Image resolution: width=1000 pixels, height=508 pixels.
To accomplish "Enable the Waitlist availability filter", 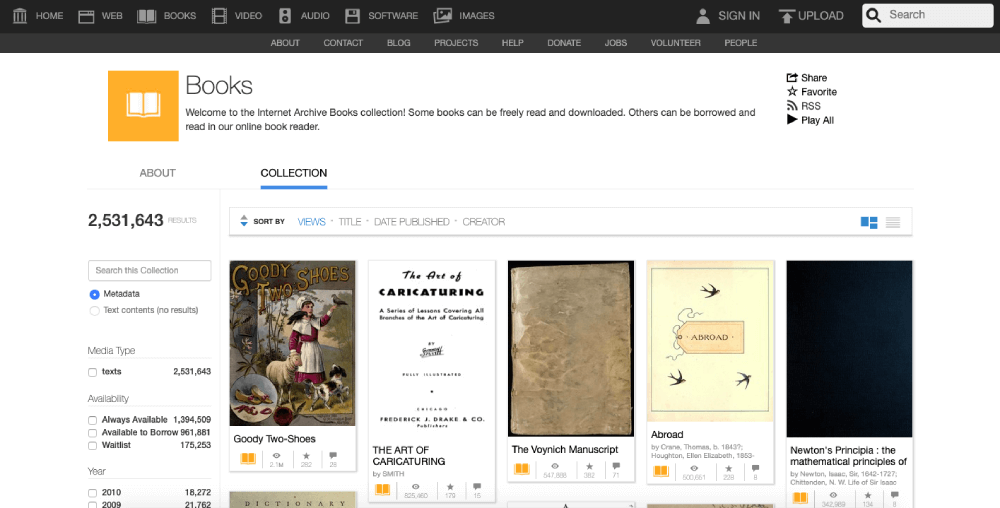I will (x=93, y=445).
